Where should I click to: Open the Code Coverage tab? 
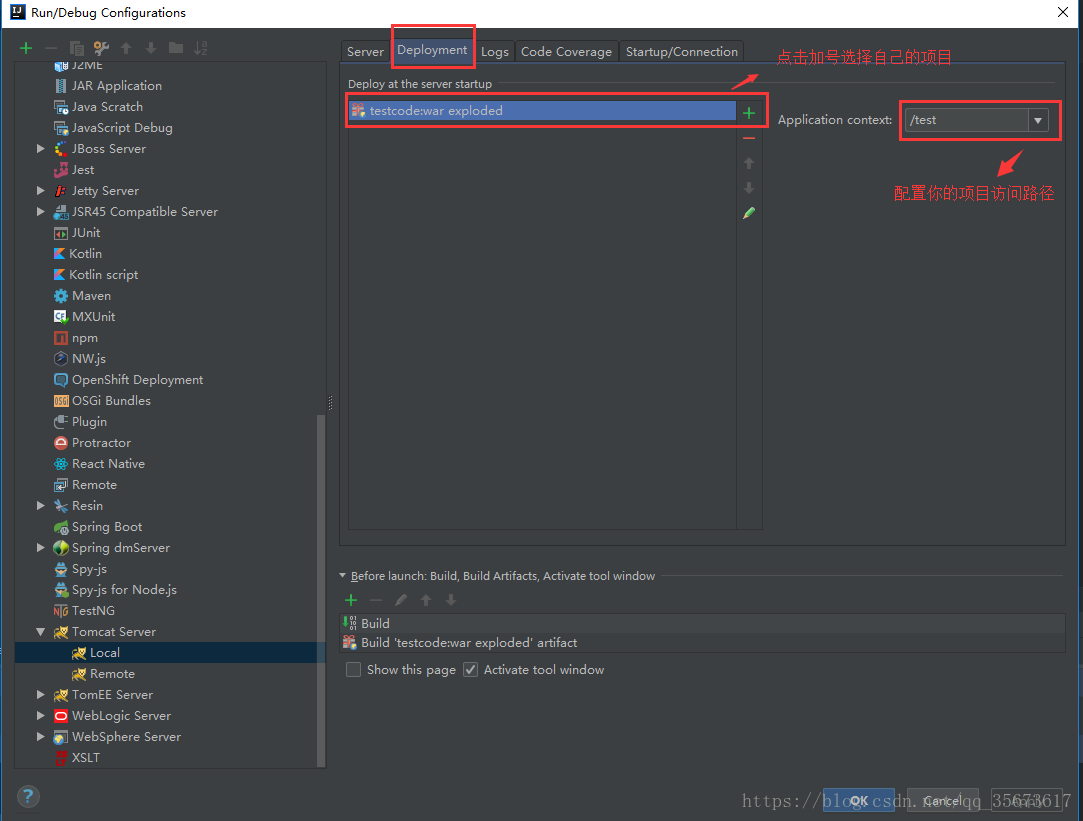pyautogui.click(x=566, y=52)
